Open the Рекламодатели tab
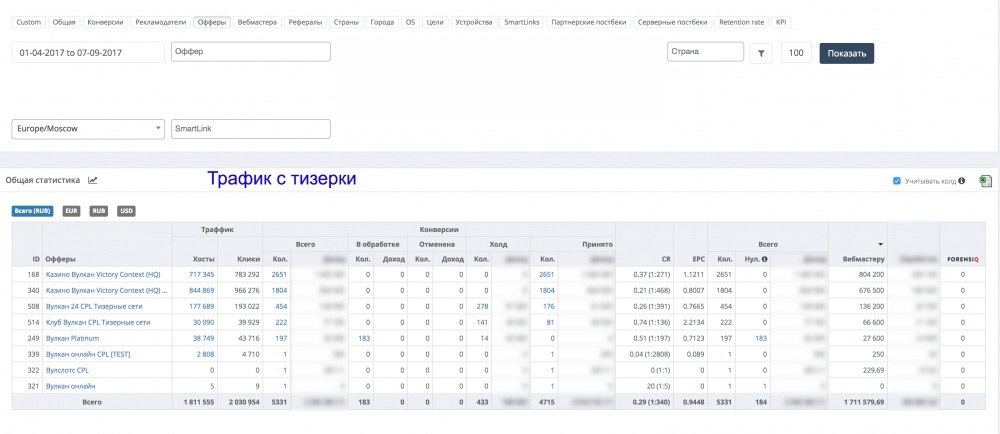This screenshot has width=1000, height=434. click(x=161, y=22)
